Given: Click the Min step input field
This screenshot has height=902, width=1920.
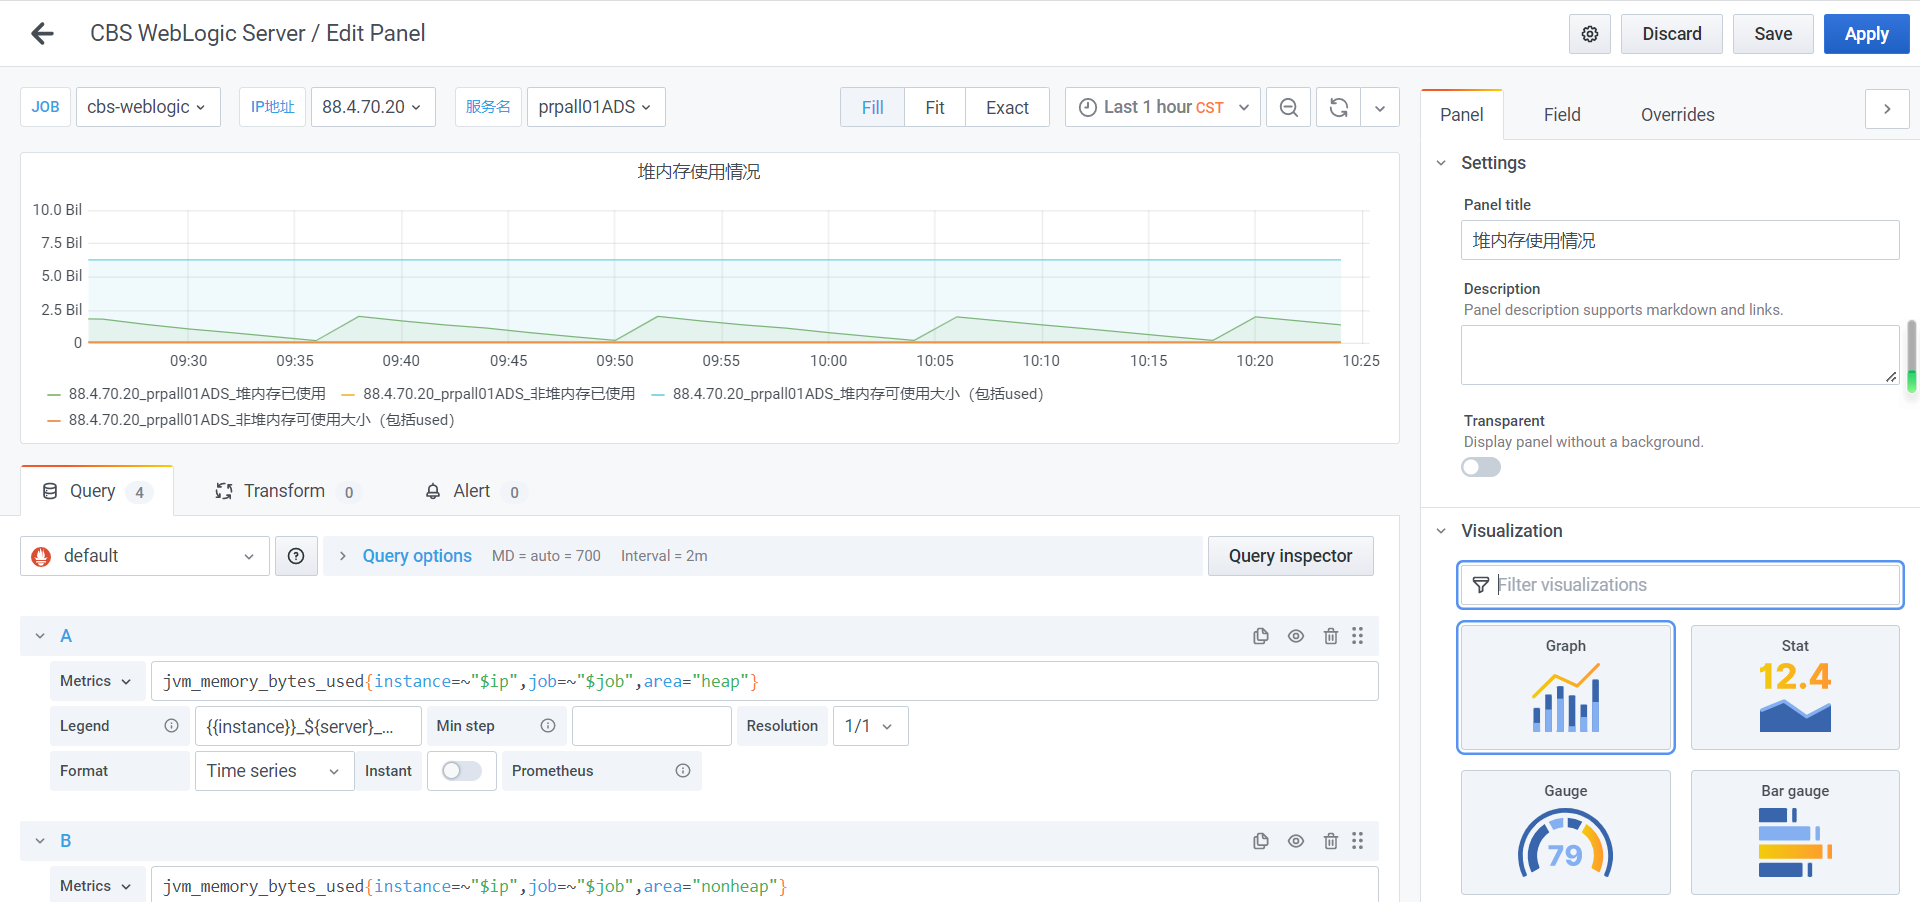Looking at the screenshot, I should [652, 726].
